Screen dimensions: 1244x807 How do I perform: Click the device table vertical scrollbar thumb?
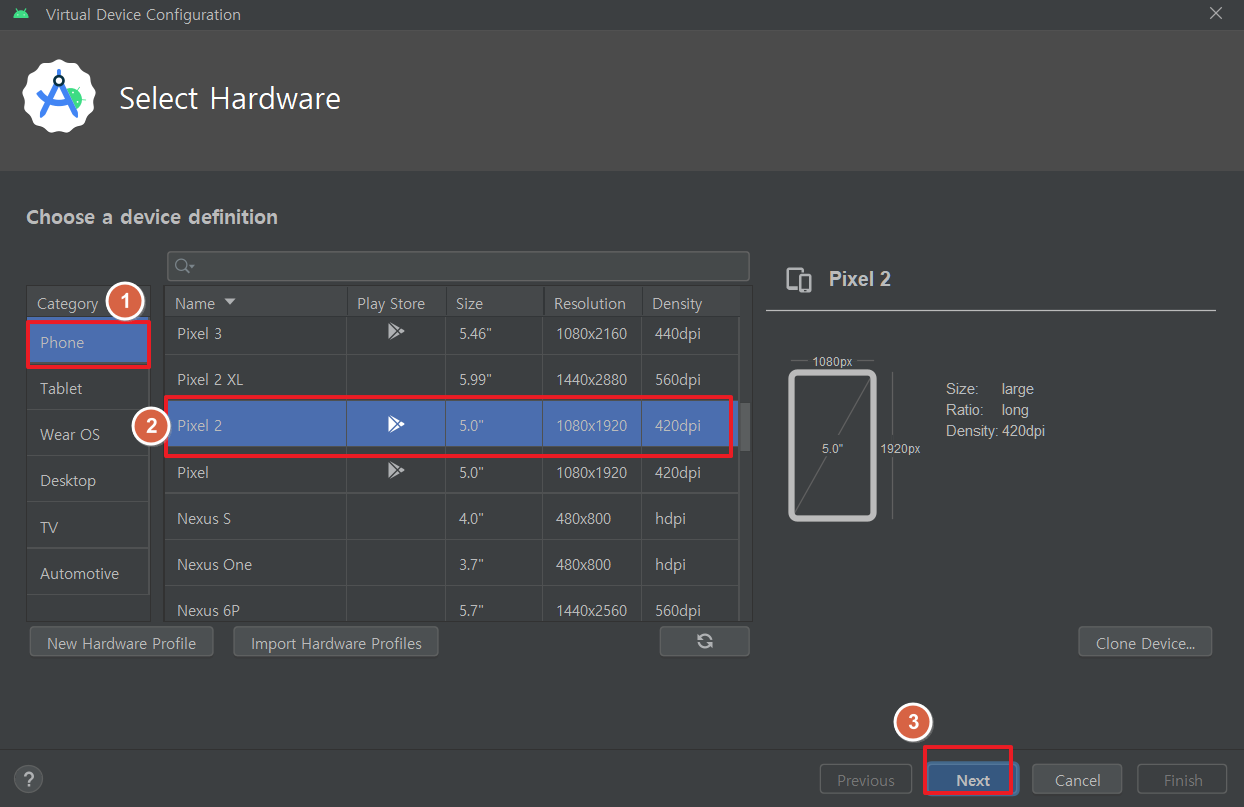(745, 426)
